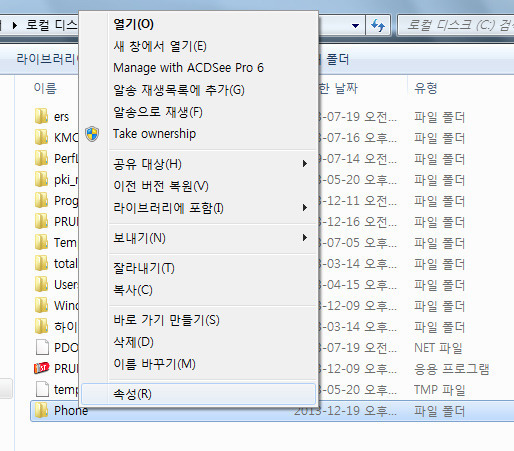
Task: Open 속성(R) properties entry
Action: coord(199,394)
